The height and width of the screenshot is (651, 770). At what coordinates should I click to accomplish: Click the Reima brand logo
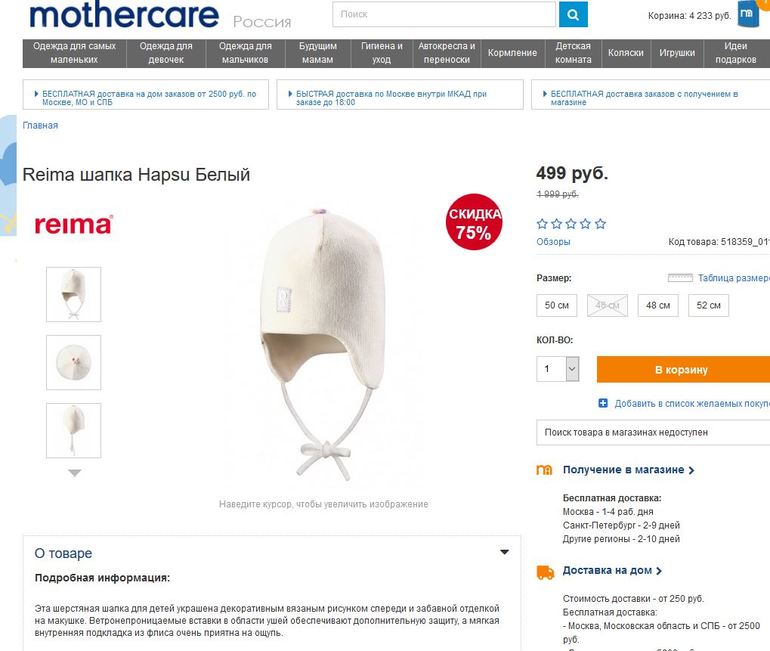click(x=73, y=224)
